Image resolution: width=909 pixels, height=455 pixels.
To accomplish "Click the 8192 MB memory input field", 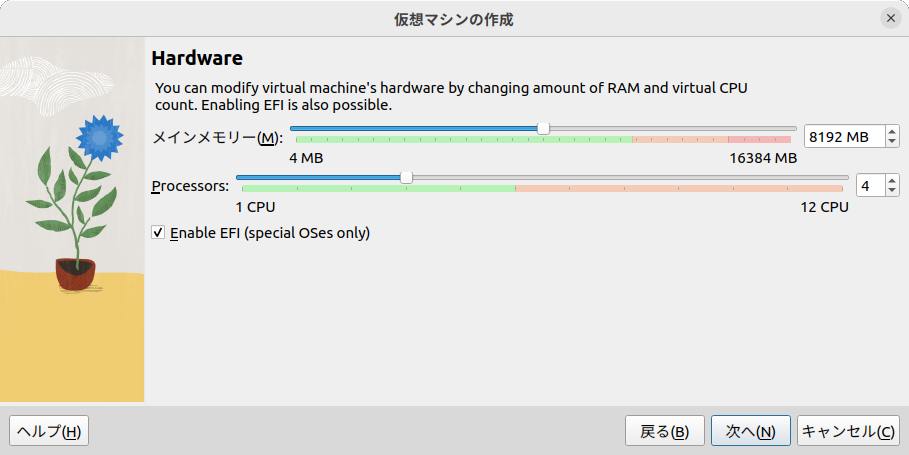I will click(844, 137).
